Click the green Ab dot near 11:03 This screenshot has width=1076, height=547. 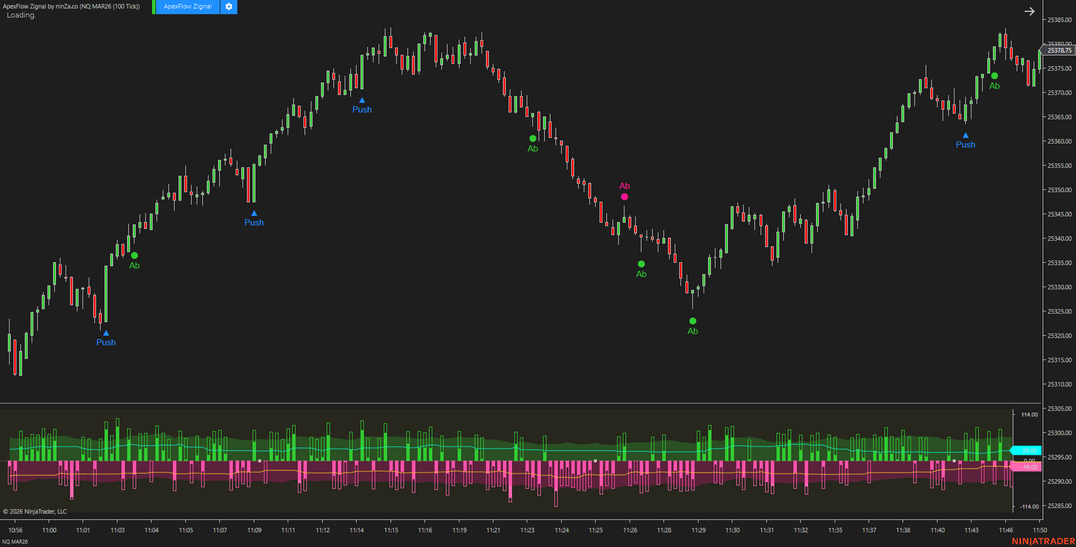coord(134,256)
